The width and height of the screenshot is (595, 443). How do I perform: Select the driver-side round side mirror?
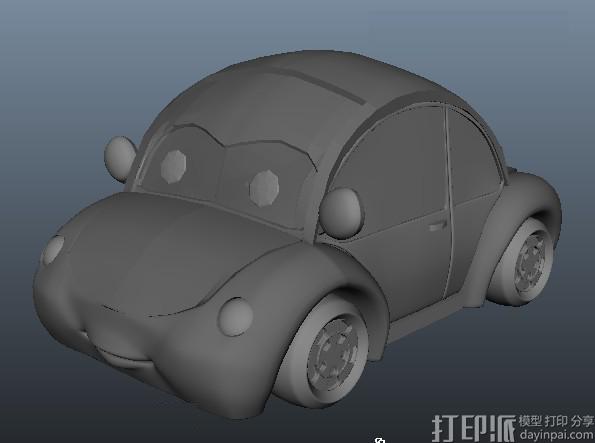341,214
